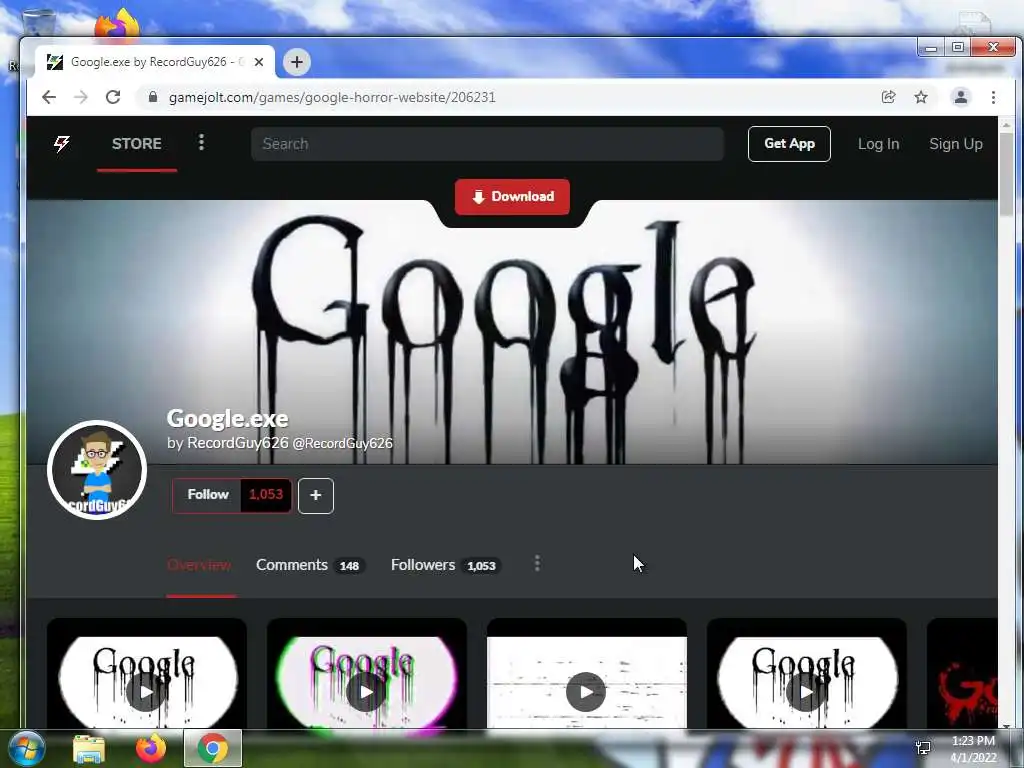Follow the Google.exe game
The width and height of the screenshot is (1024, 768).
pyautogui.click(x=208, y=495)
